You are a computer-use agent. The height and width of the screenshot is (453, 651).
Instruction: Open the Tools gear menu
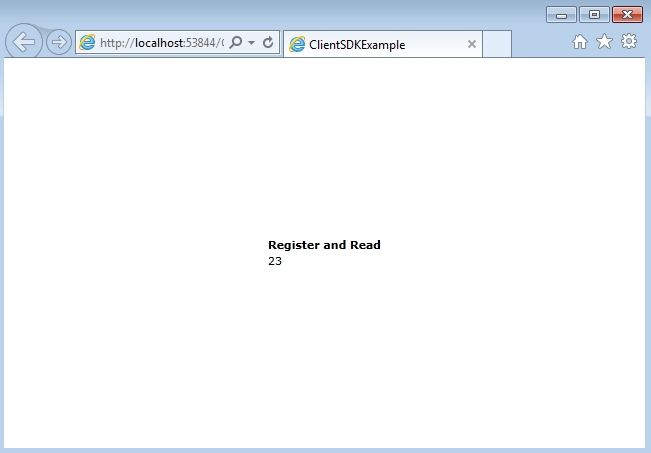629,41
